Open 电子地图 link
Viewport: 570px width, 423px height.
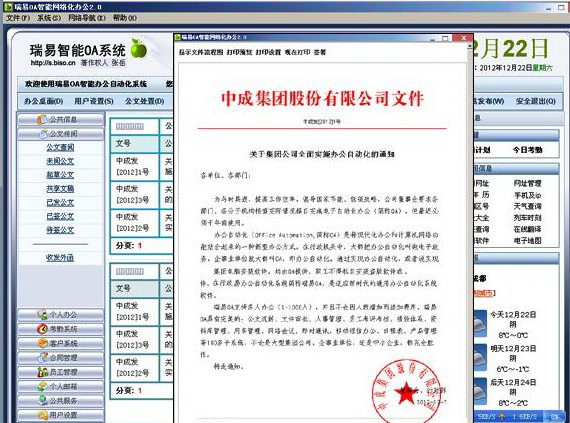pyautogui.click(x=527, y=241)
